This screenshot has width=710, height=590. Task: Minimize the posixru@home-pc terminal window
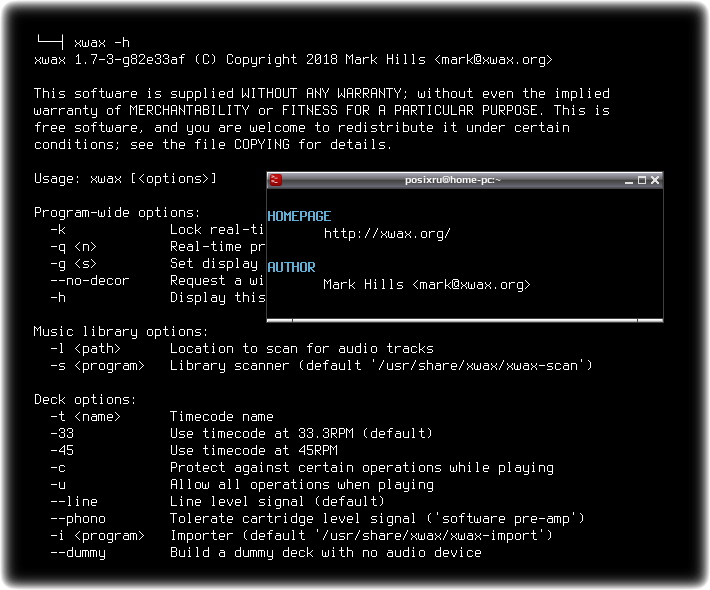pyautogui.click(x=628, y=181)
